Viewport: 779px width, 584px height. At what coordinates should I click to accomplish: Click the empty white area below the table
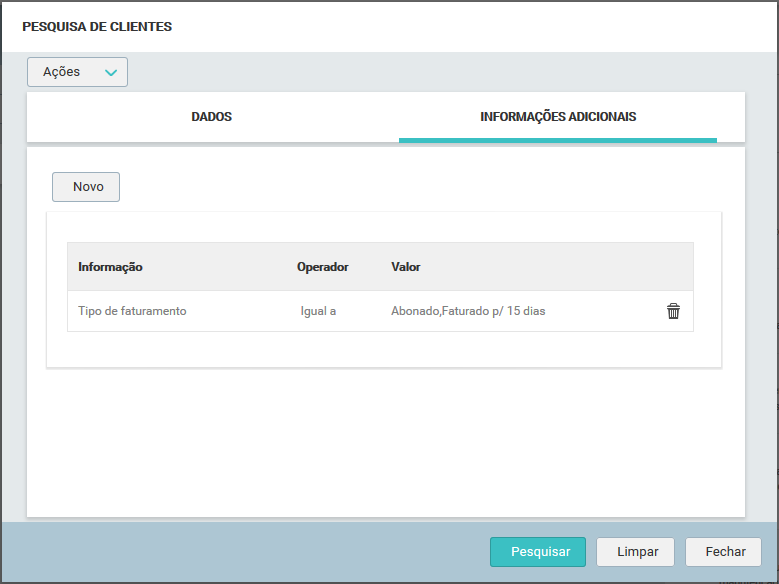coord(385,440)
